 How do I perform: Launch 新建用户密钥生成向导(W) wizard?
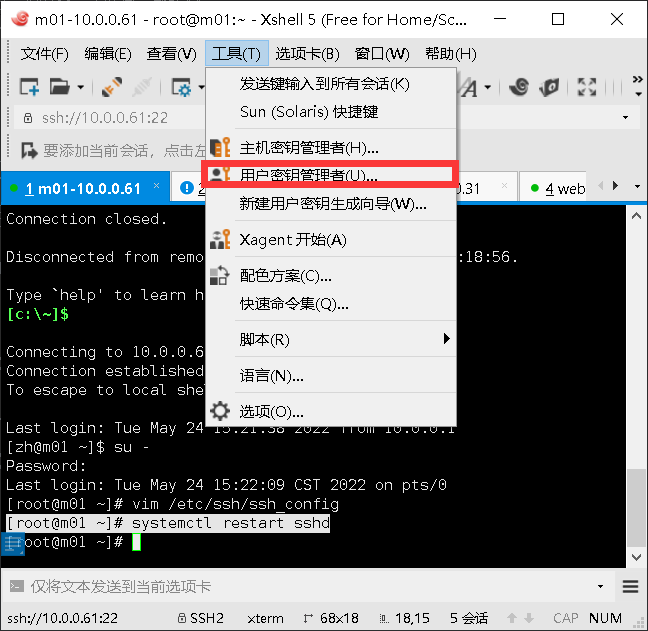click(x=331, y=204)
